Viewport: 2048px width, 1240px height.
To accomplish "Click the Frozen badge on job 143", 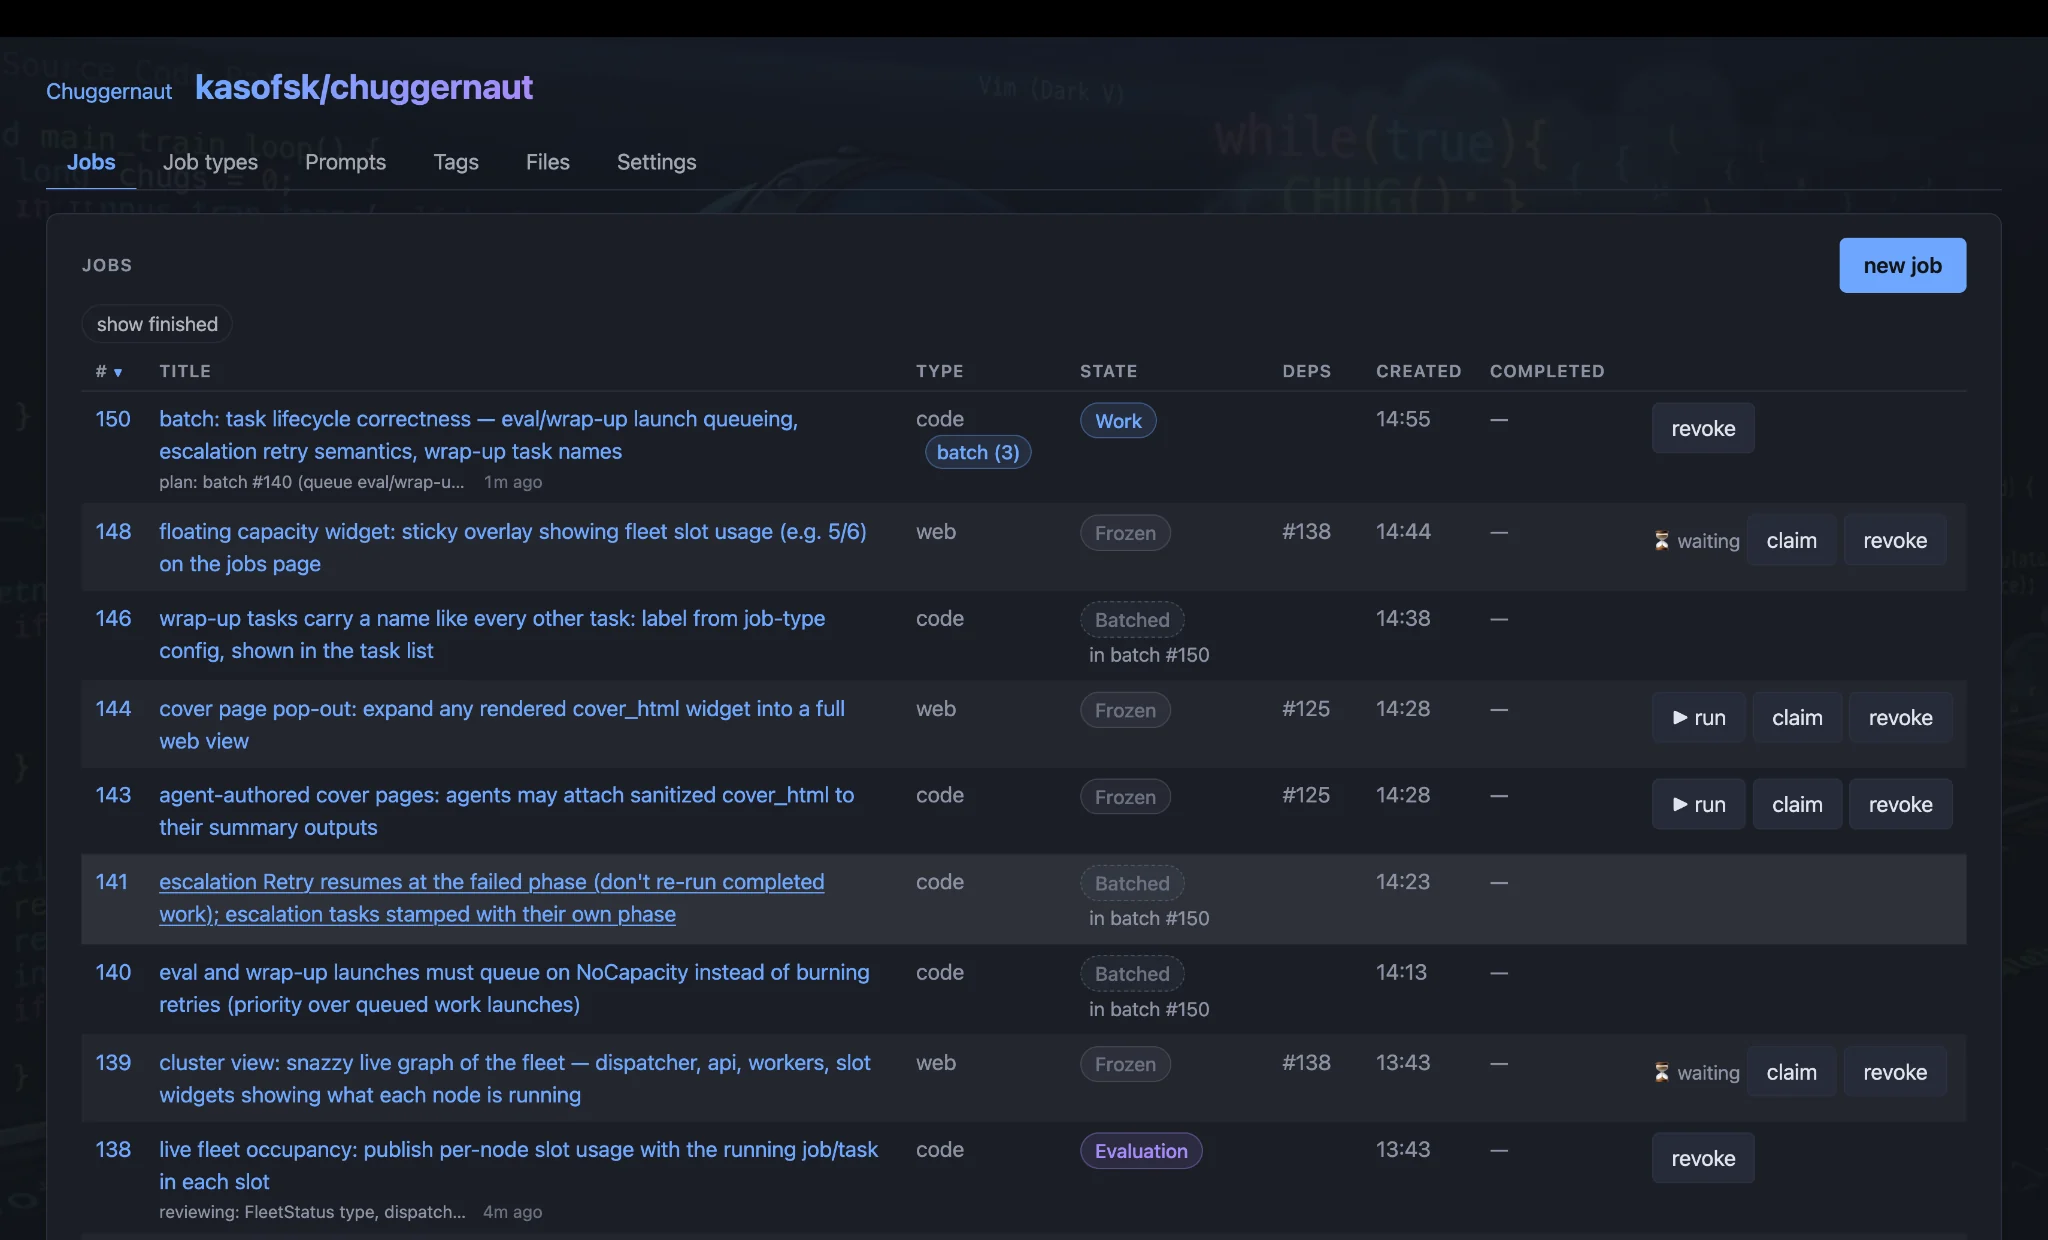I will (1125, 797).
